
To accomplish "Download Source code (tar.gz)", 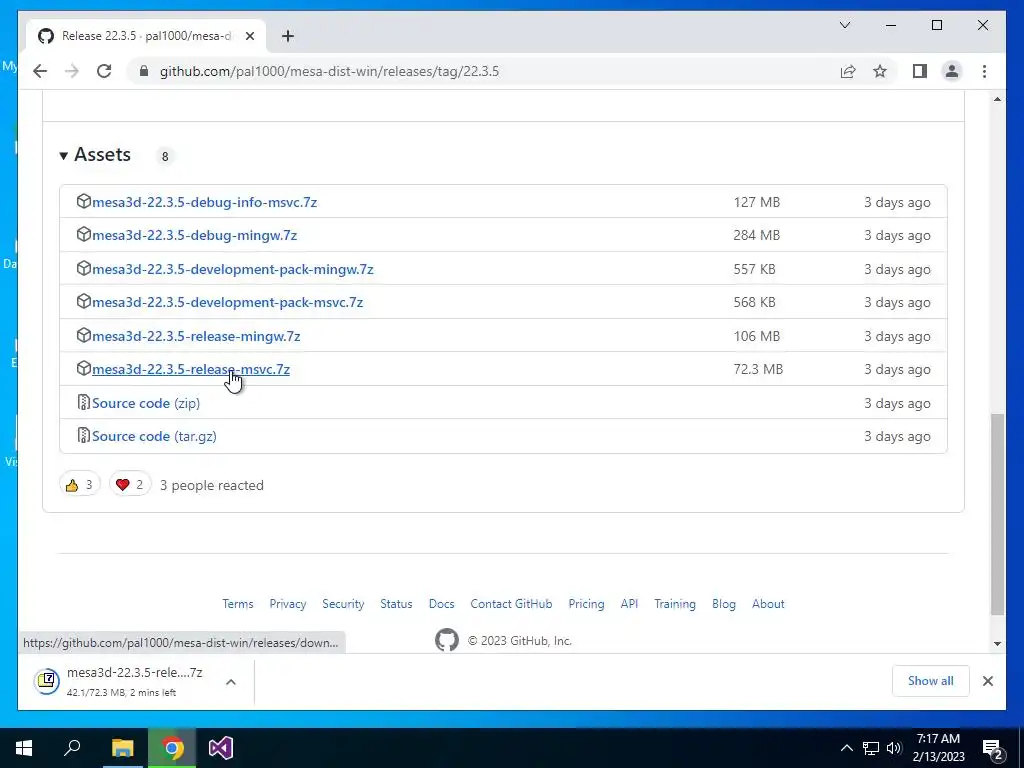I will [154, 436].
